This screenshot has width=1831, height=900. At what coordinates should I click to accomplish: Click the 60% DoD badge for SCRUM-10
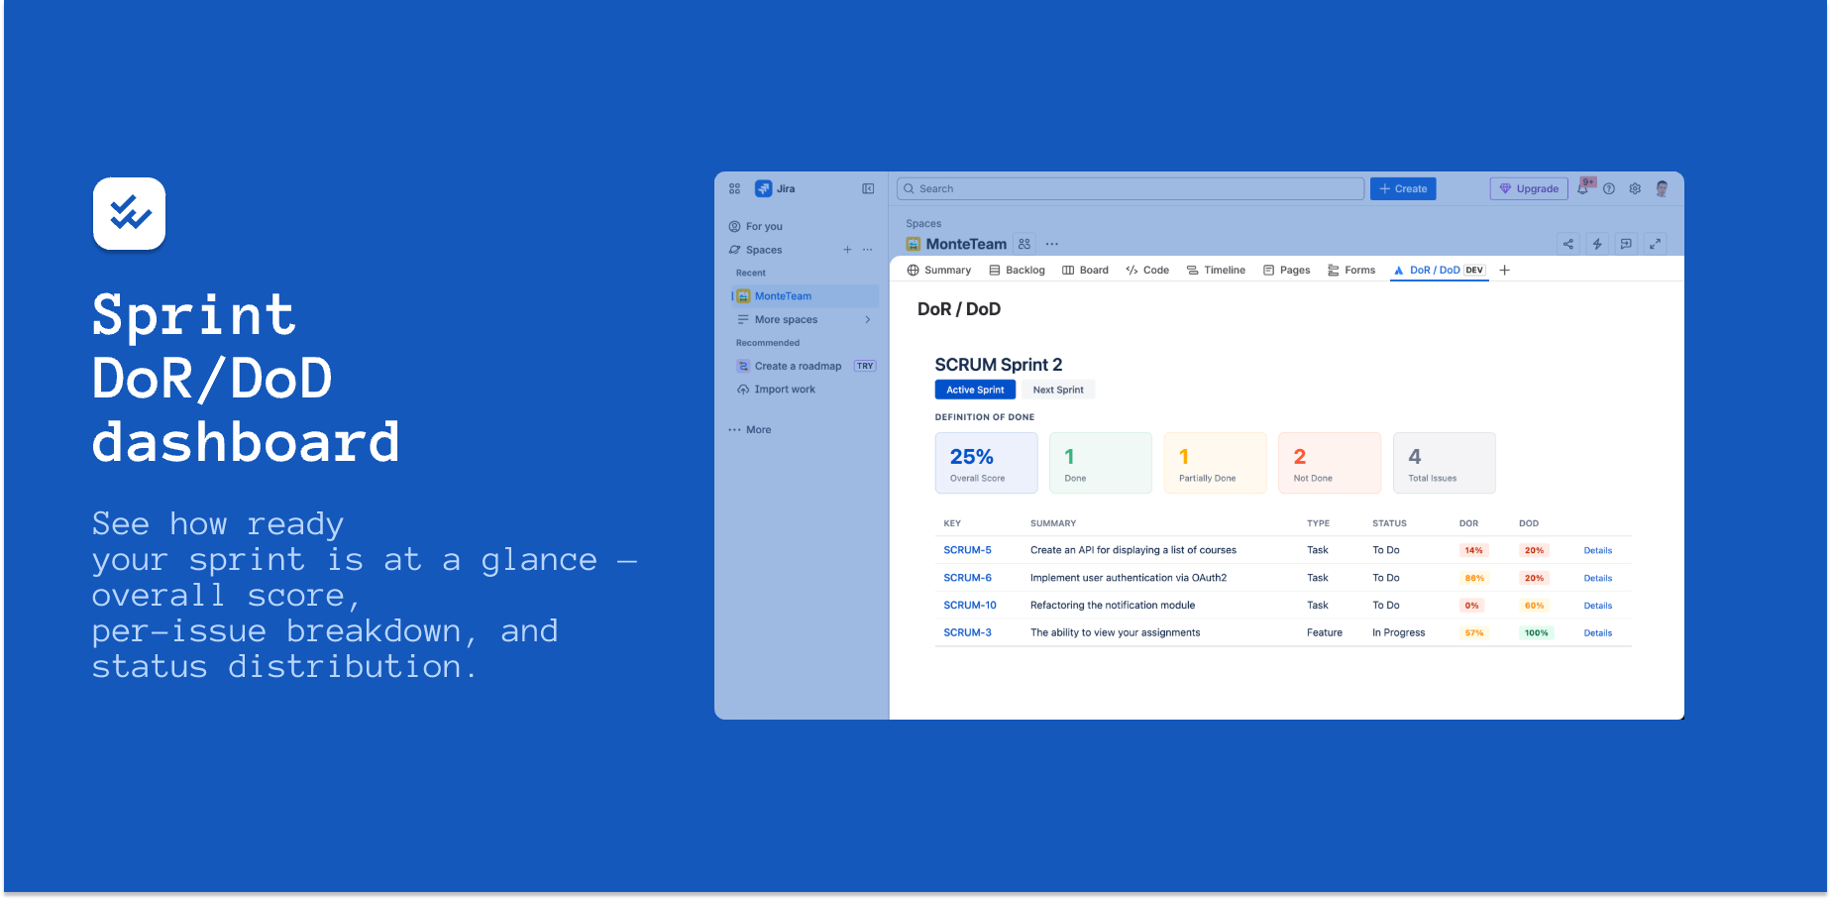click(1534, 606)
